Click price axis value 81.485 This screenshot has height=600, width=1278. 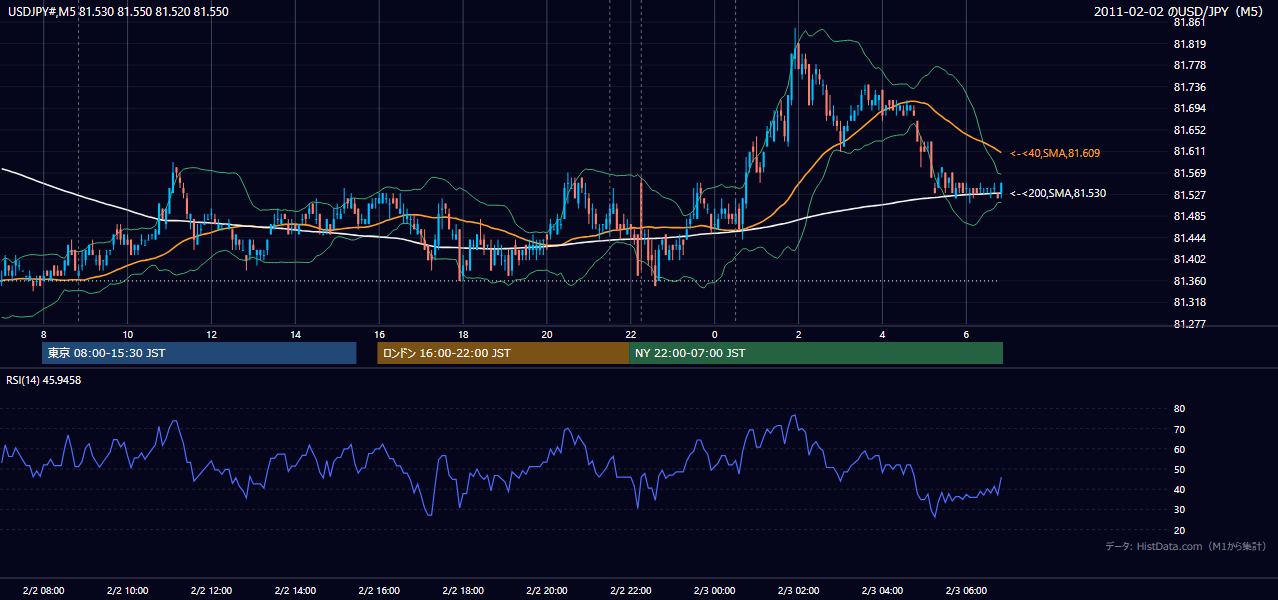coord(1189,216)
